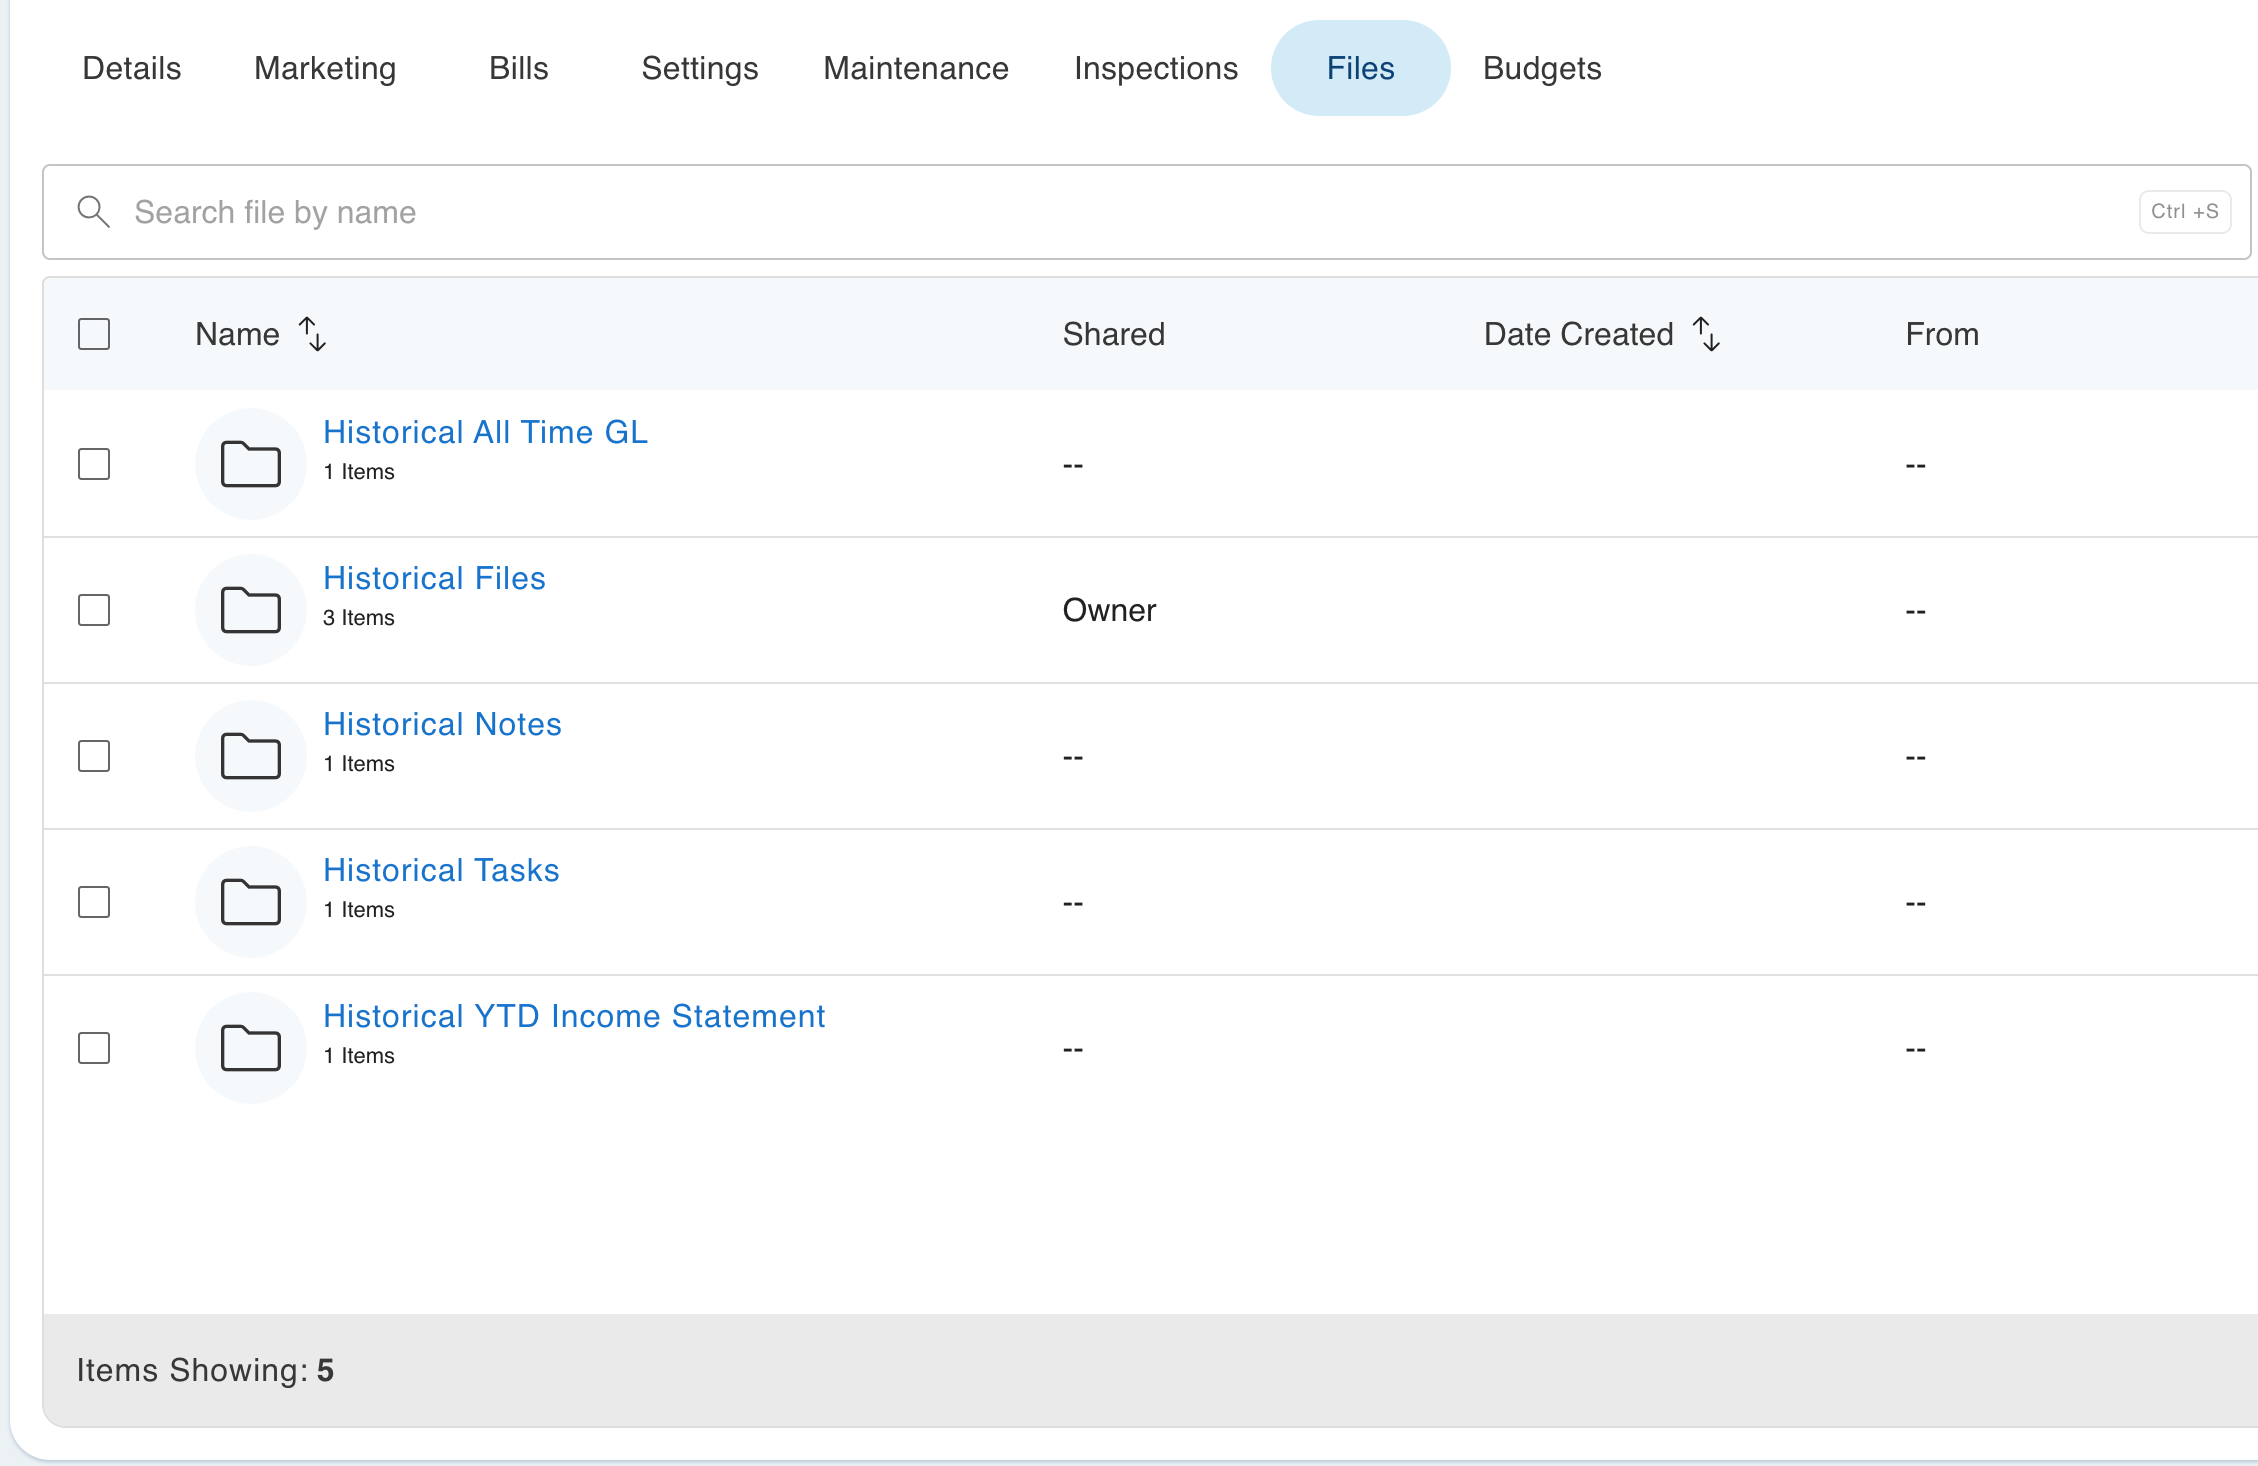2258x1466 pixels.
Task: Check the Historical Files row checkbox
Action: (x=94, y=610)
